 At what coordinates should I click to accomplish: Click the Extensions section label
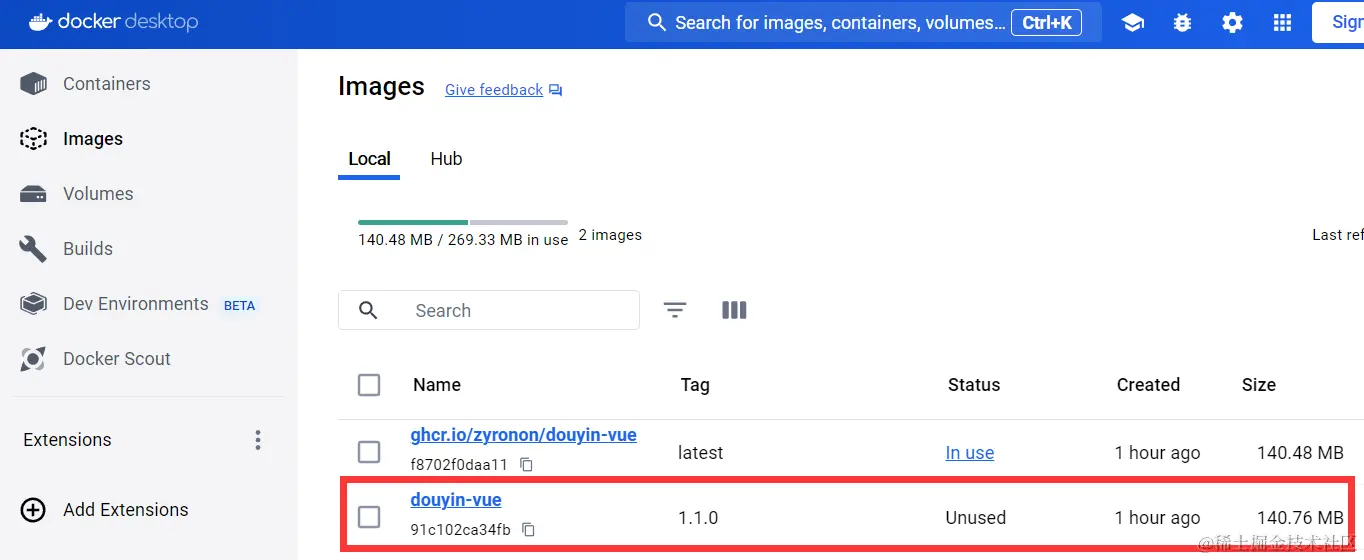click(67, 440)
